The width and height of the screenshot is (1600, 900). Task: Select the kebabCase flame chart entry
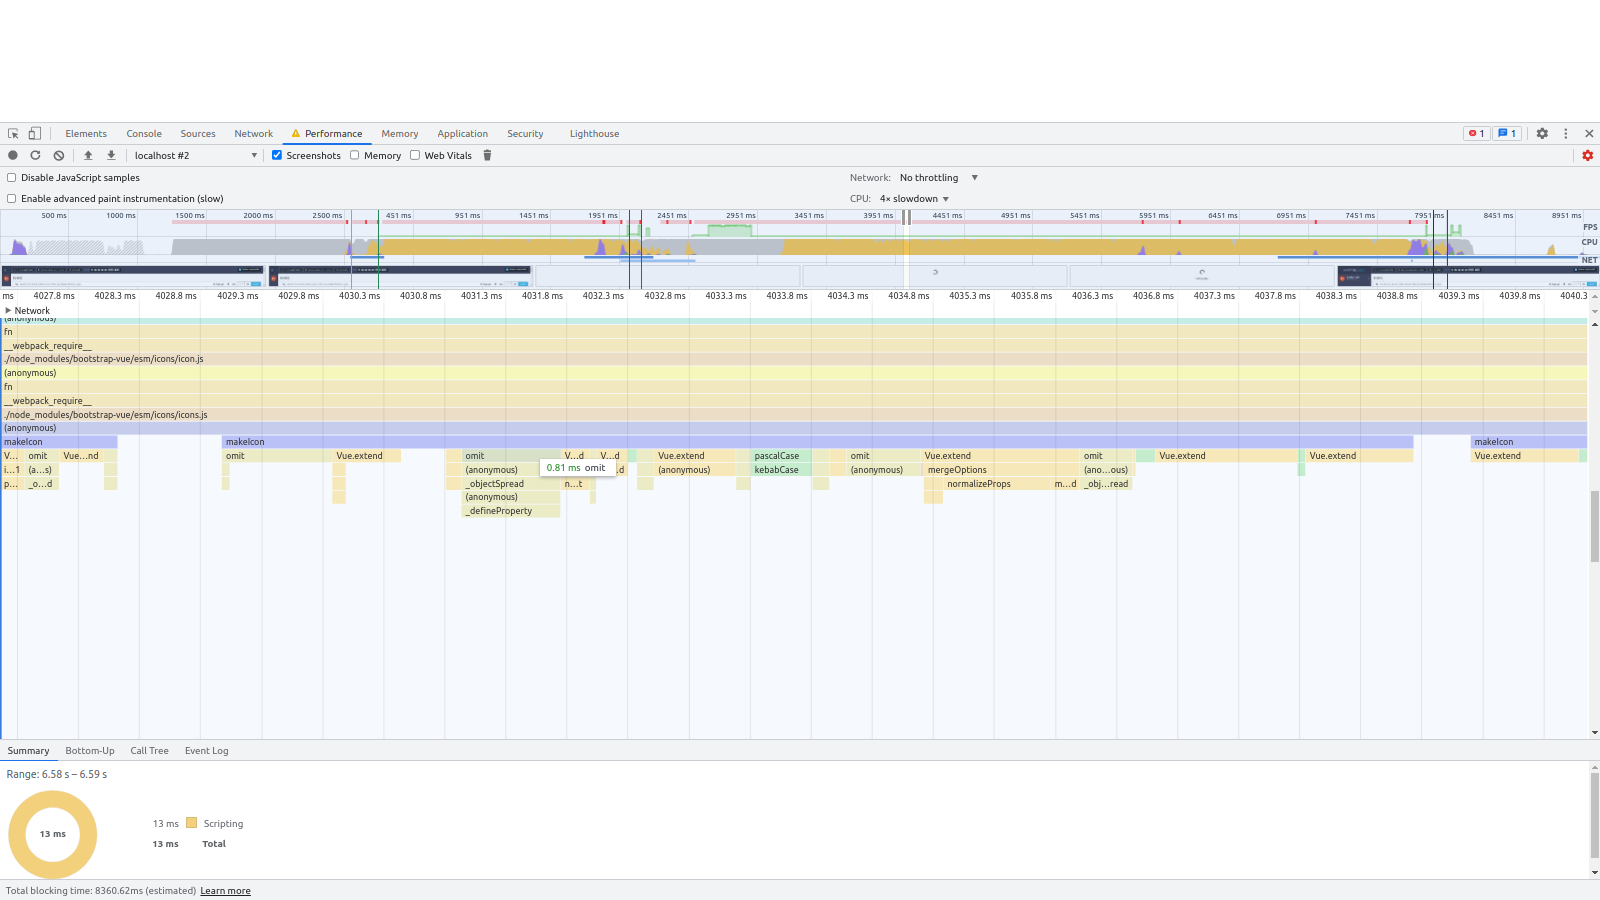coord(781,470)
